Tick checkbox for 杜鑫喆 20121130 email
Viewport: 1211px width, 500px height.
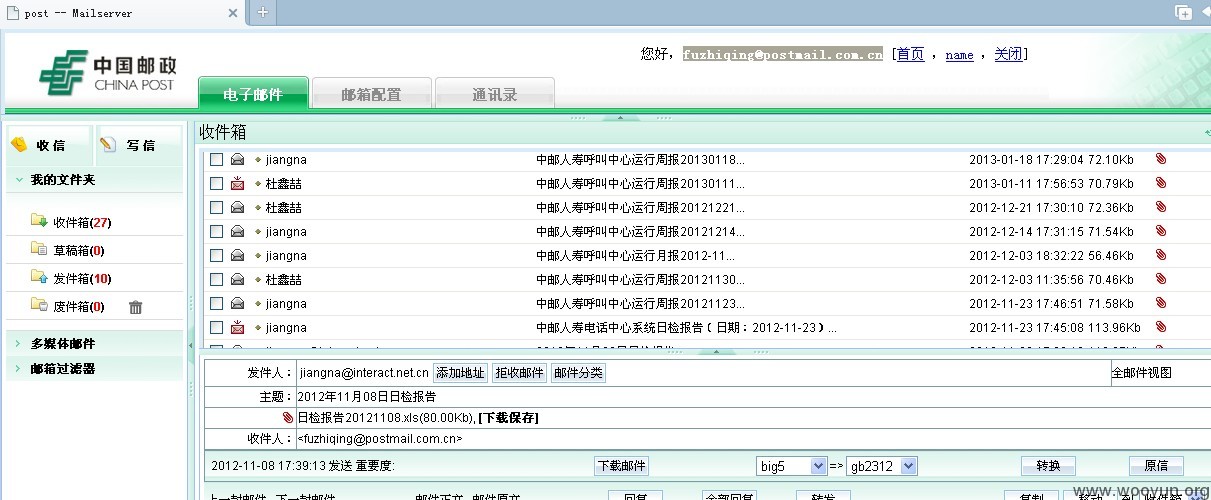coord(216,279)
